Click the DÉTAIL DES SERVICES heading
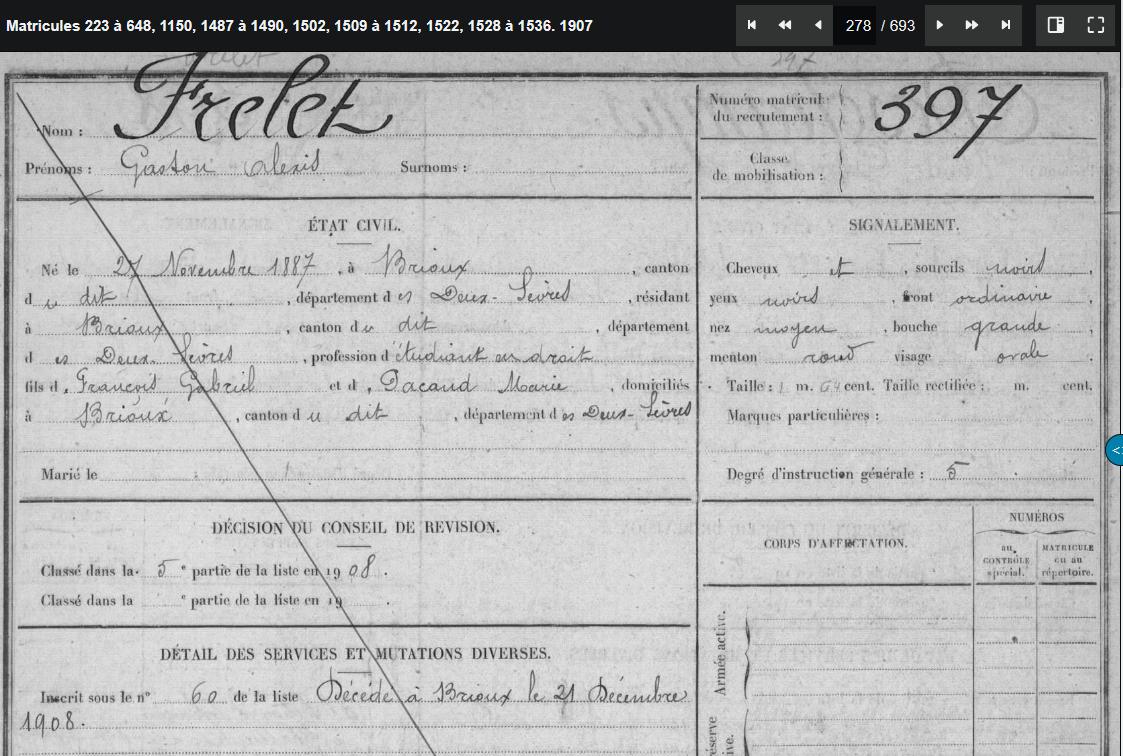The image size is (1123, 756). [x=355, y=654]
